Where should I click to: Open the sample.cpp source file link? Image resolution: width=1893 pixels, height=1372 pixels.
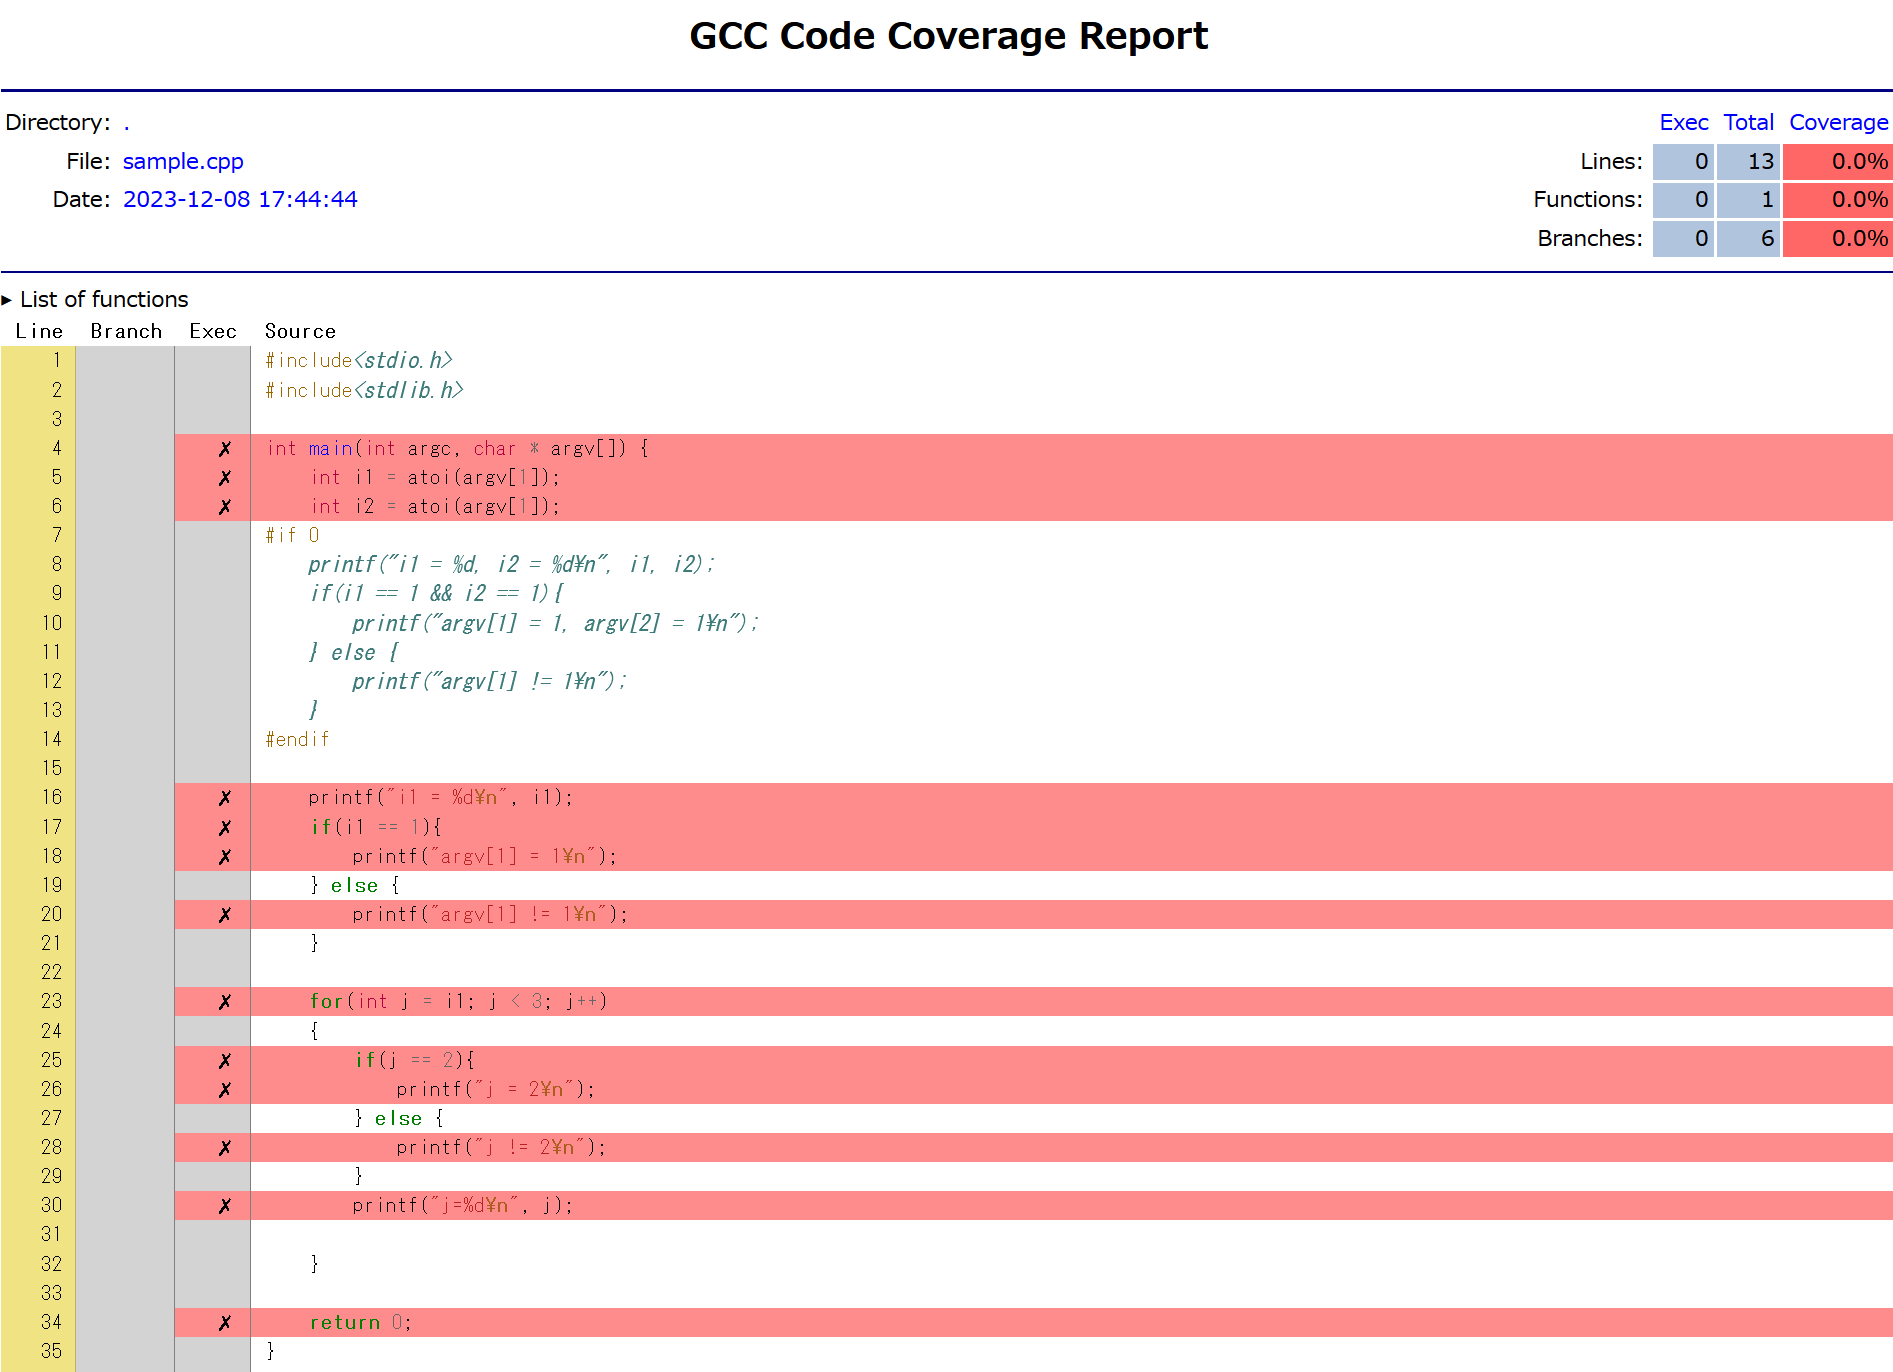(x=182, y=161)
